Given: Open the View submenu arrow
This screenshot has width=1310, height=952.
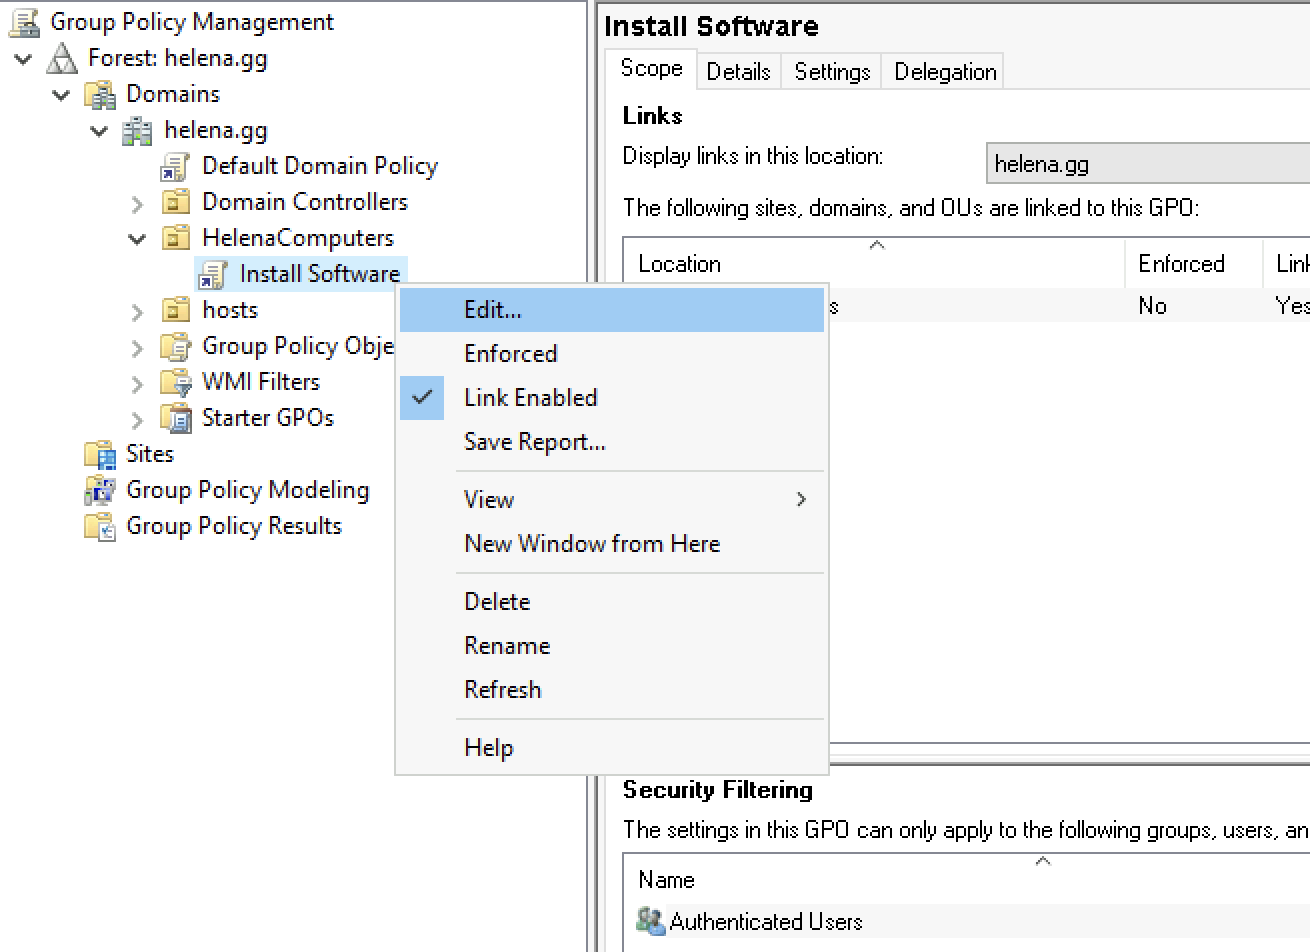Looking at the screenshot, I should 801,500.
